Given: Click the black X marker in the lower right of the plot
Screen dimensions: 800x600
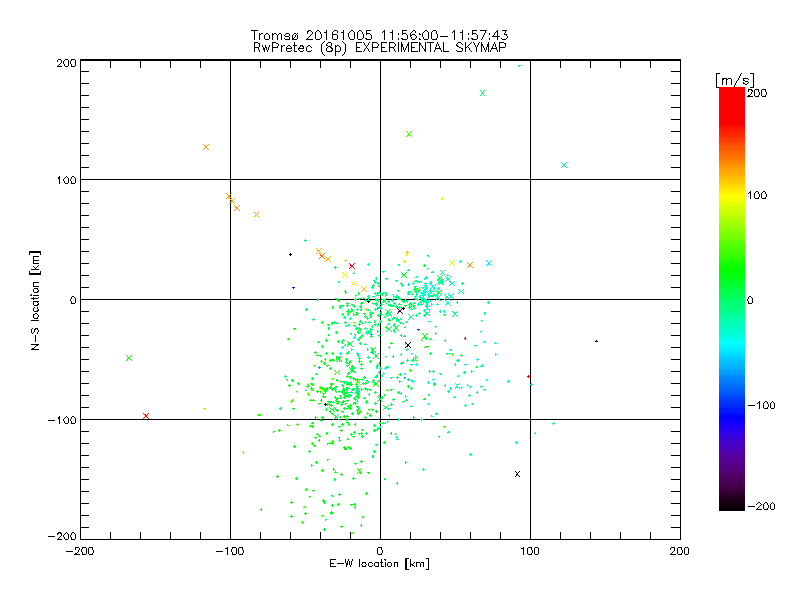Looking at the screenshot, I should (x=517, y=474).
